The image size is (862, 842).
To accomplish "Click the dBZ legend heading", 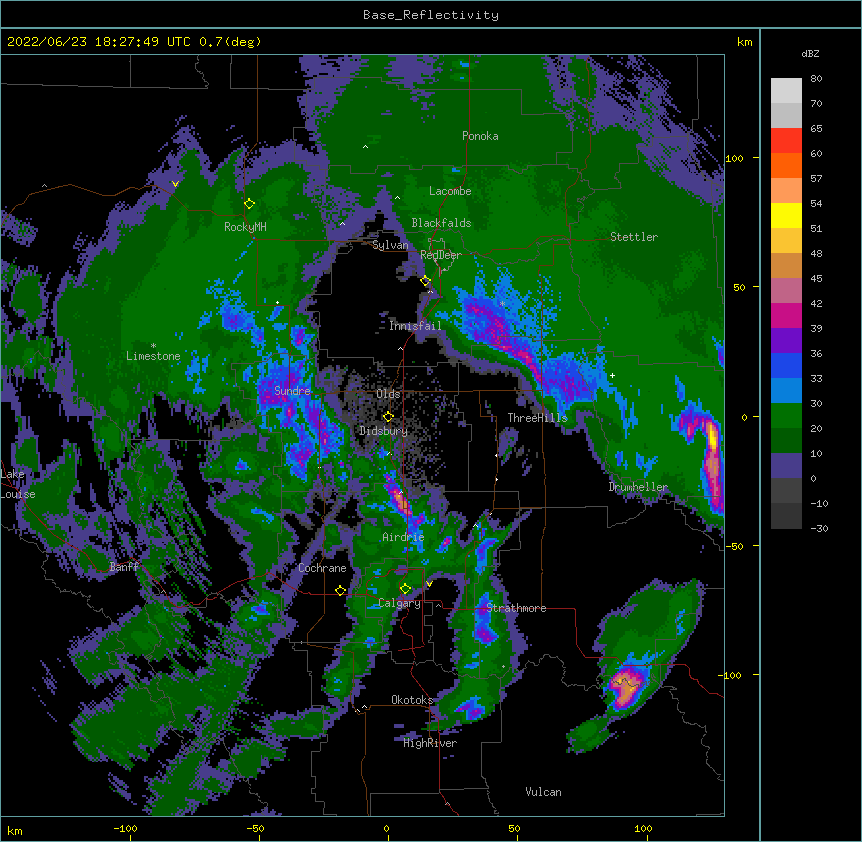I will [810, 54].
